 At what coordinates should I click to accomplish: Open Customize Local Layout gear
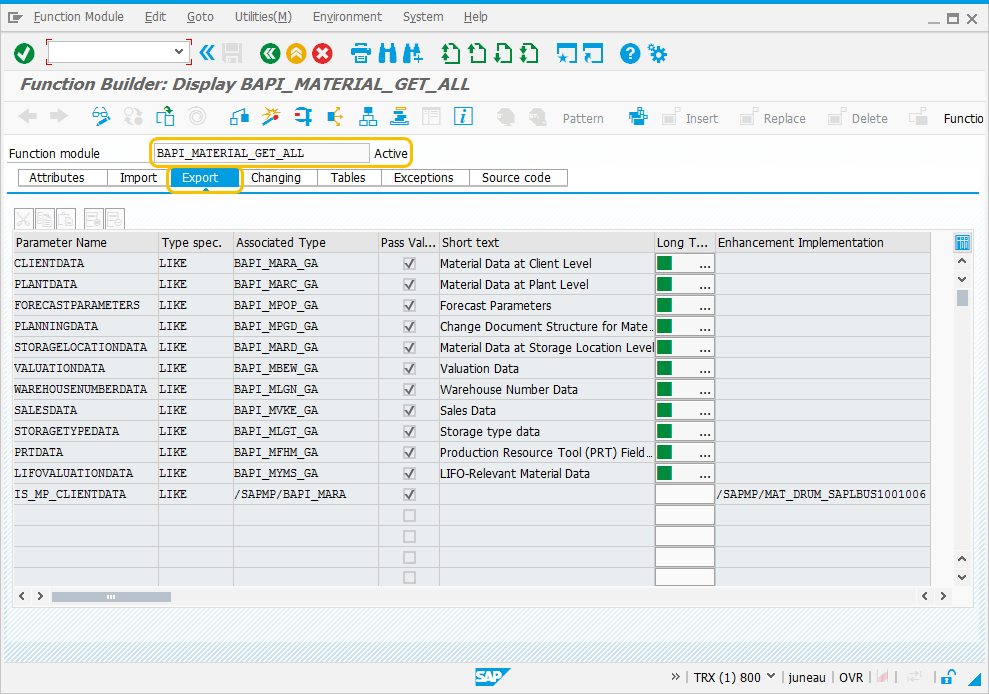click(657, 54)
